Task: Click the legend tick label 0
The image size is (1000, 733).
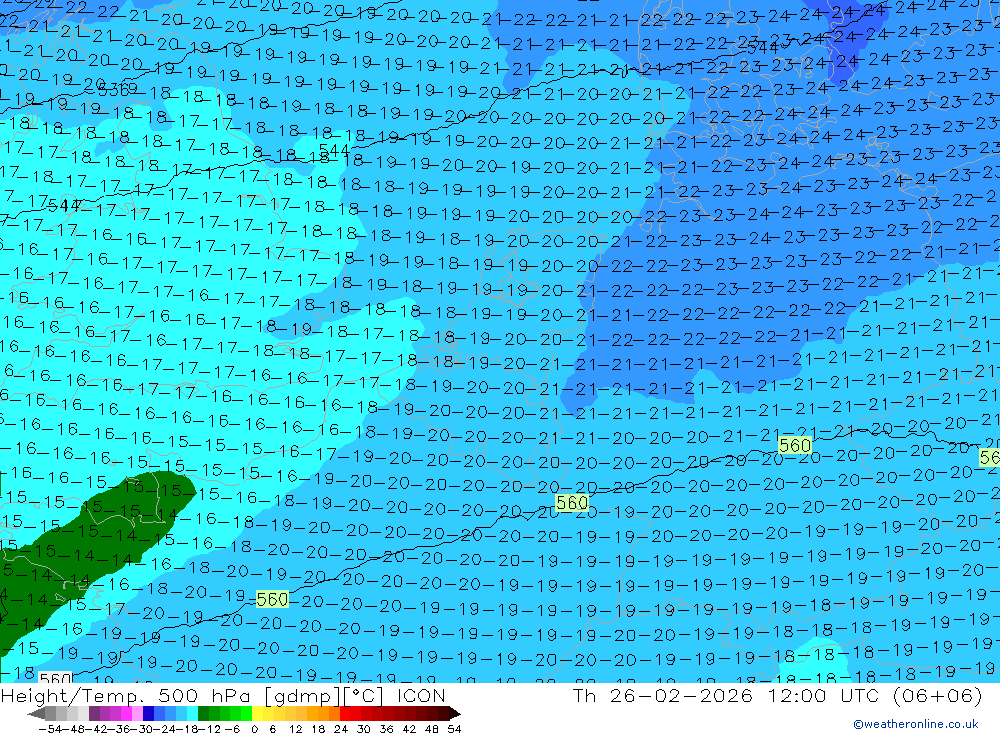Action: click(x=254, y=729)
